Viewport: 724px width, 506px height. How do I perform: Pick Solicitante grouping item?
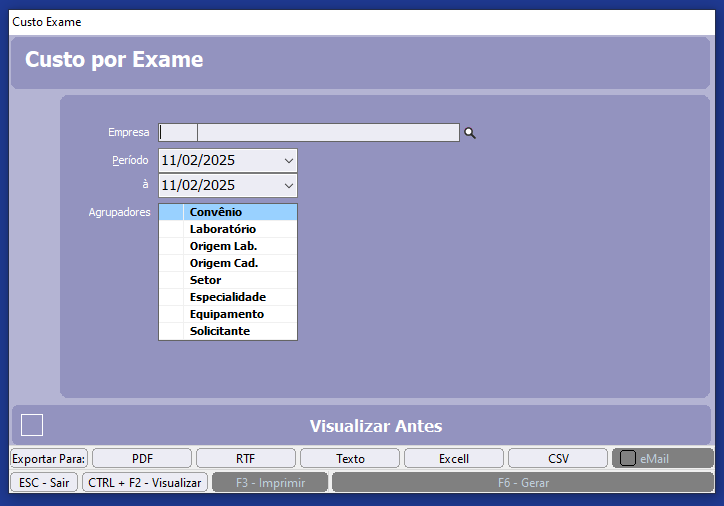[219, 331]
